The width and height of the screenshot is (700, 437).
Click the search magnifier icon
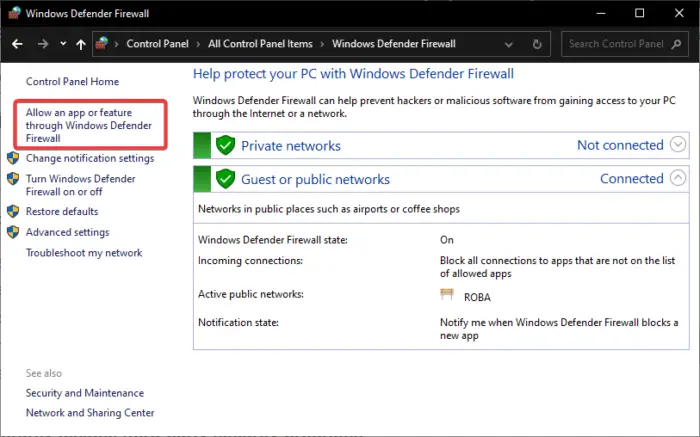click(x=677, y=44)
